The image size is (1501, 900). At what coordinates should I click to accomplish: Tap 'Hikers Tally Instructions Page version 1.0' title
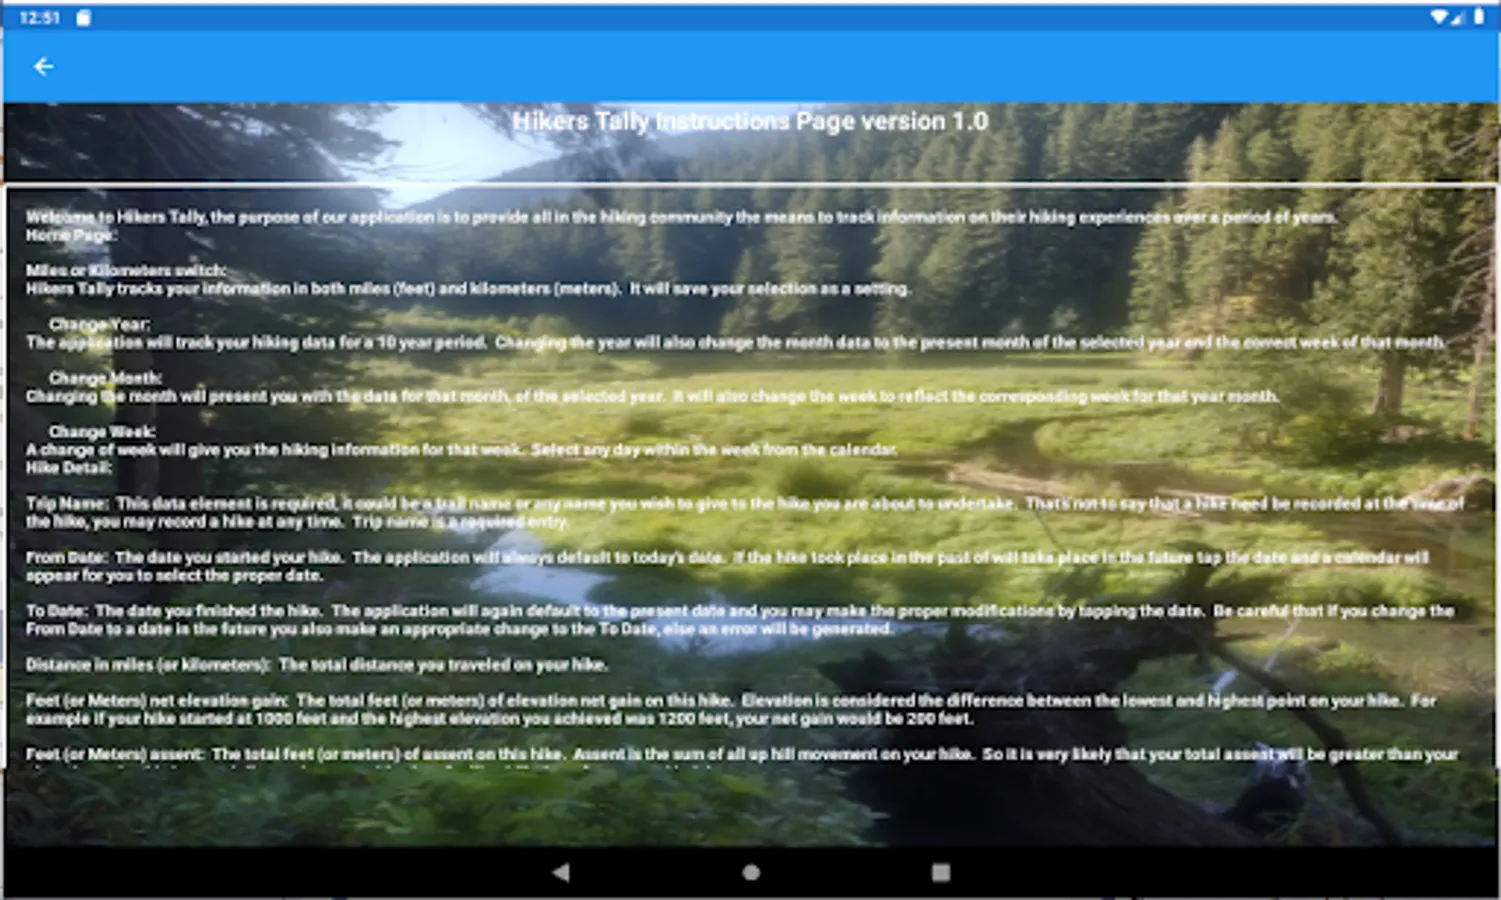click(750, 121)
